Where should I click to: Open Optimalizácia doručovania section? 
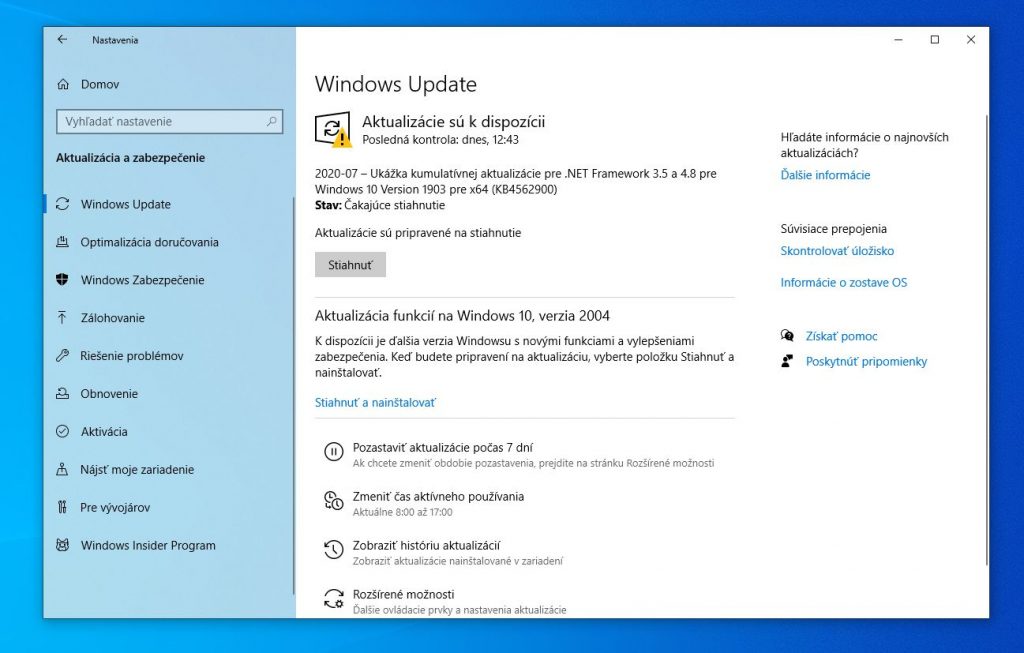point(149,243)
